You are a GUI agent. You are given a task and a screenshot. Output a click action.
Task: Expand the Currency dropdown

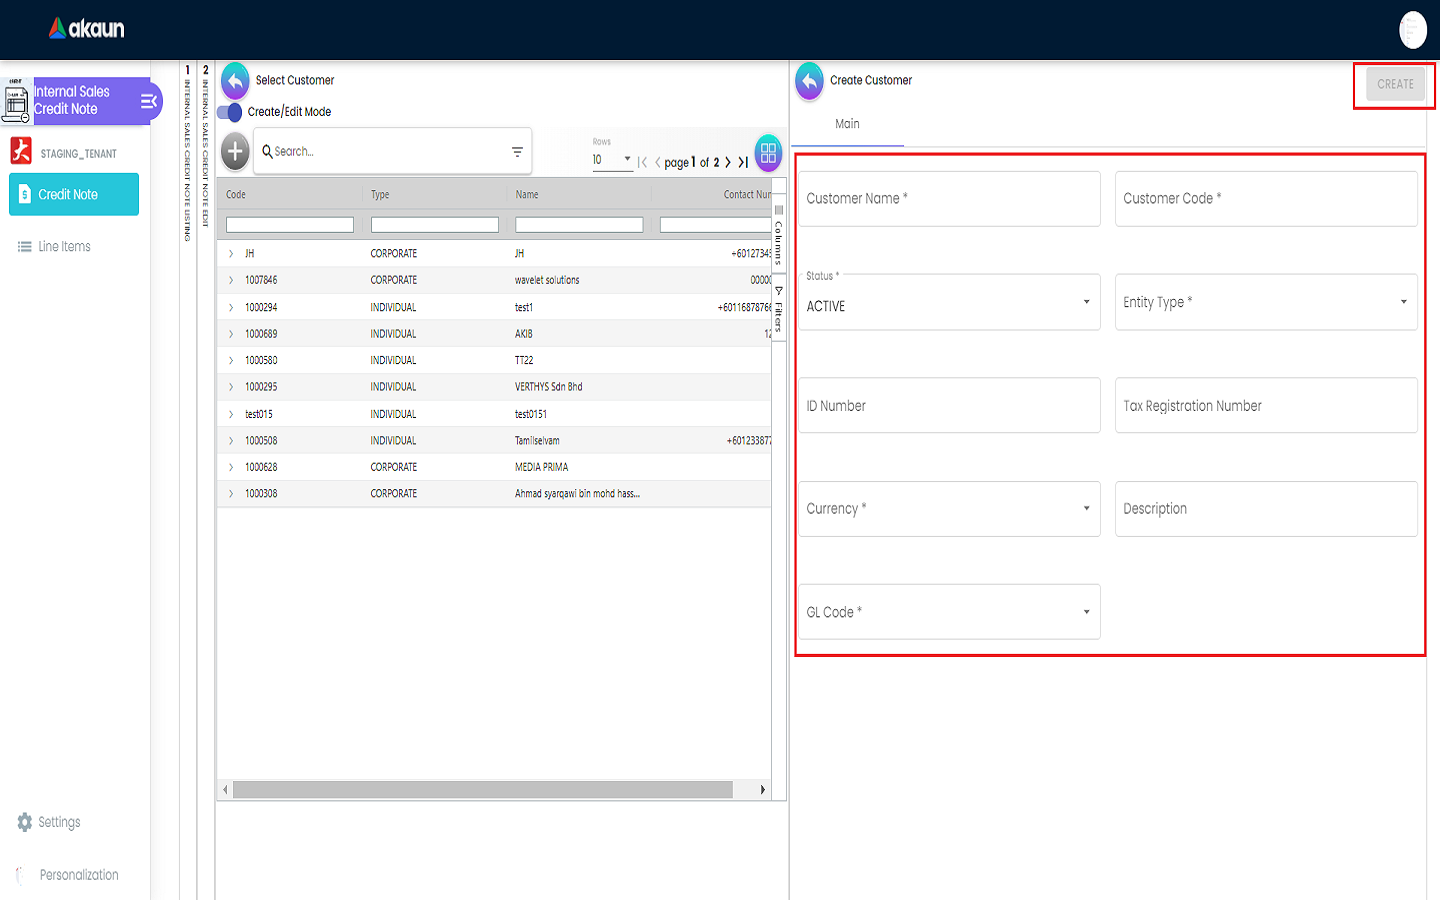948,509
